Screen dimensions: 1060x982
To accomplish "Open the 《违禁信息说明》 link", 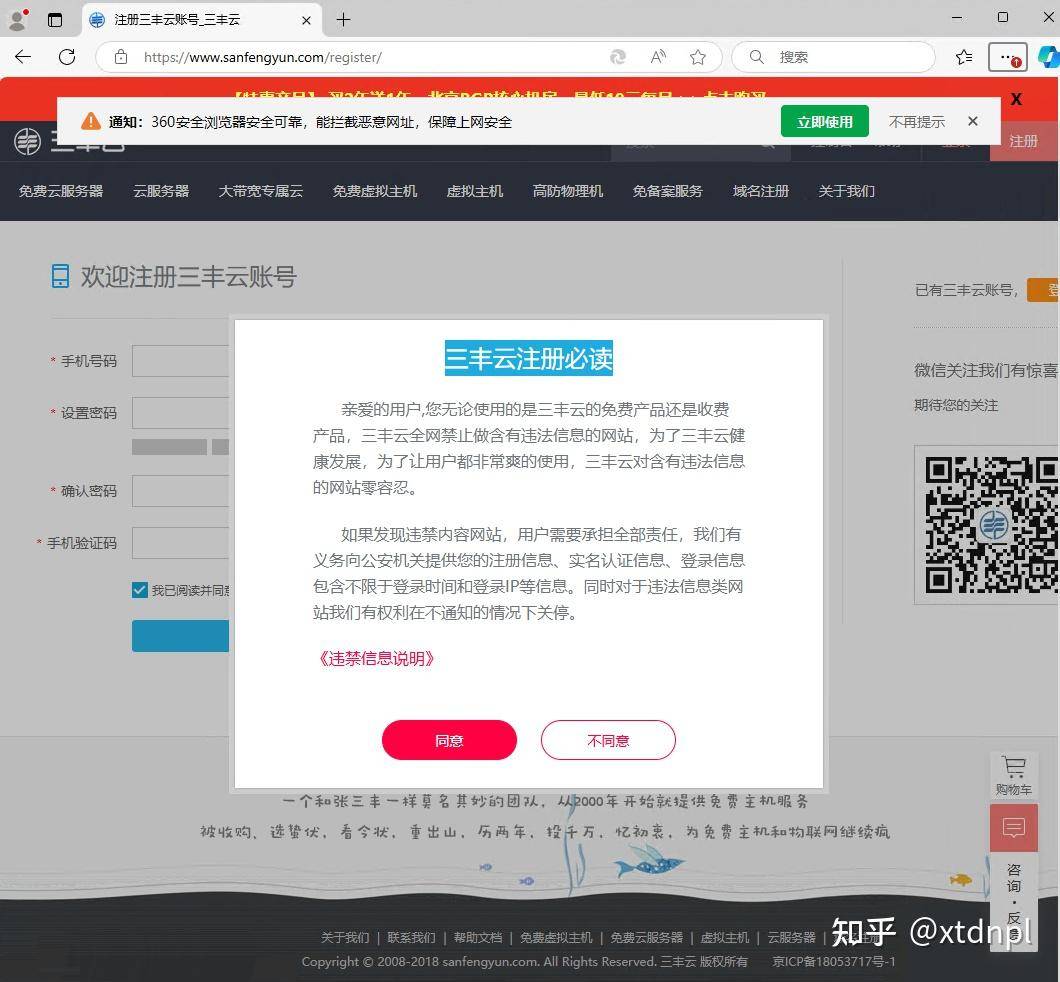I will (x=377, y=658).
